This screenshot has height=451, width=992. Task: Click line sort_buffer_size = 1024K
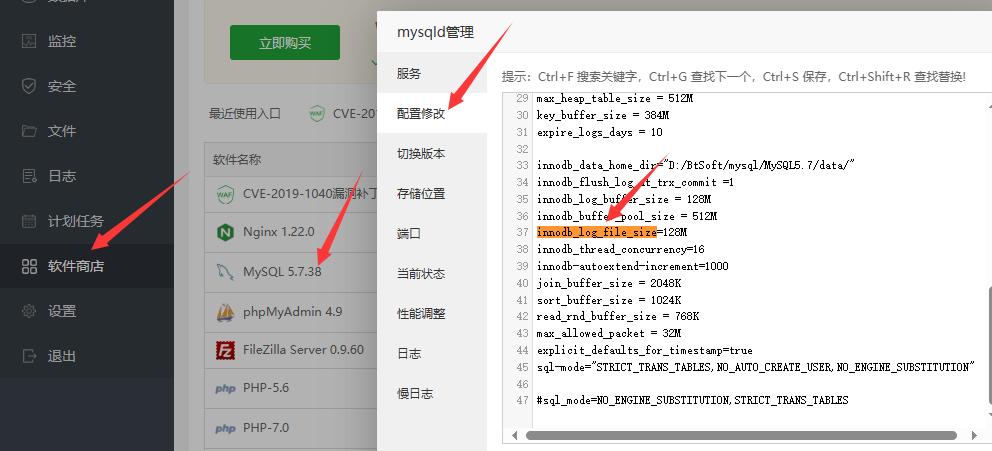609,299
